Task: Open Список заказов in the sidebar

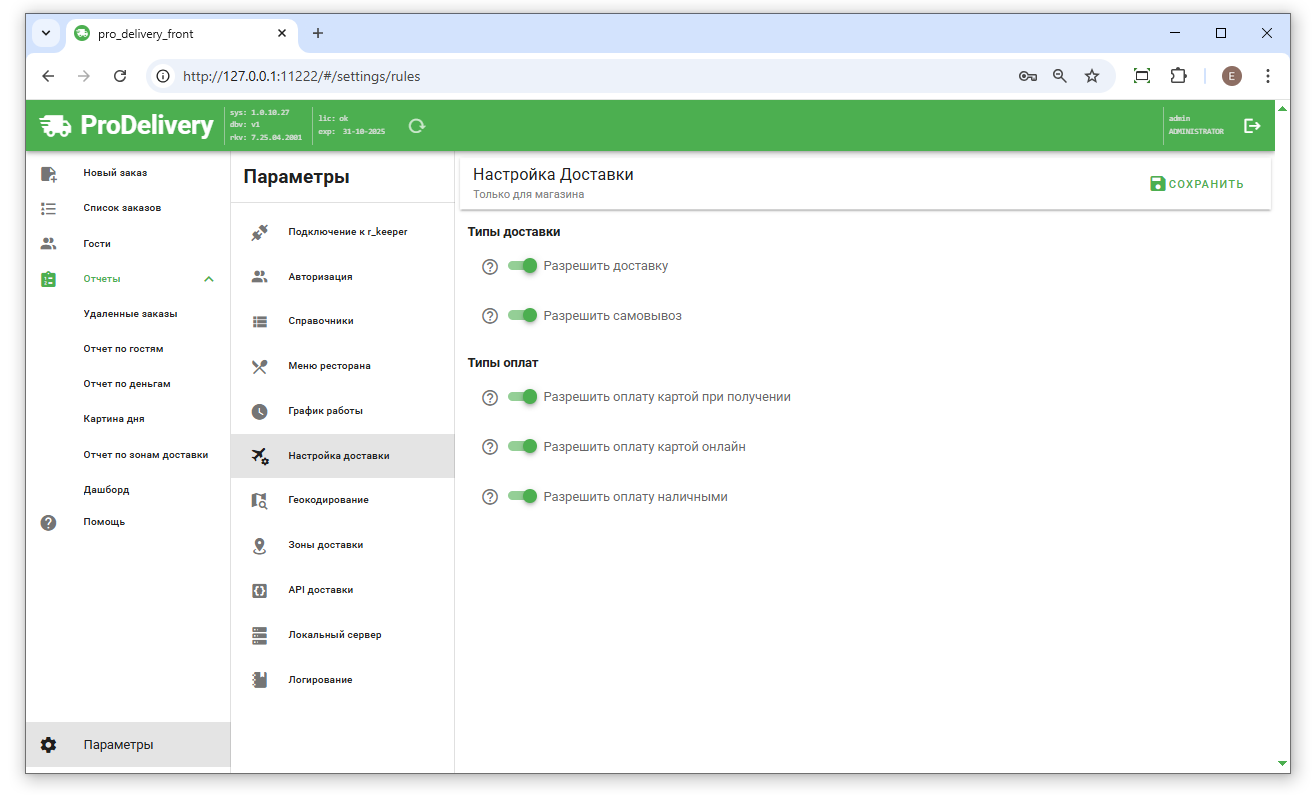Action: point(122,208)
